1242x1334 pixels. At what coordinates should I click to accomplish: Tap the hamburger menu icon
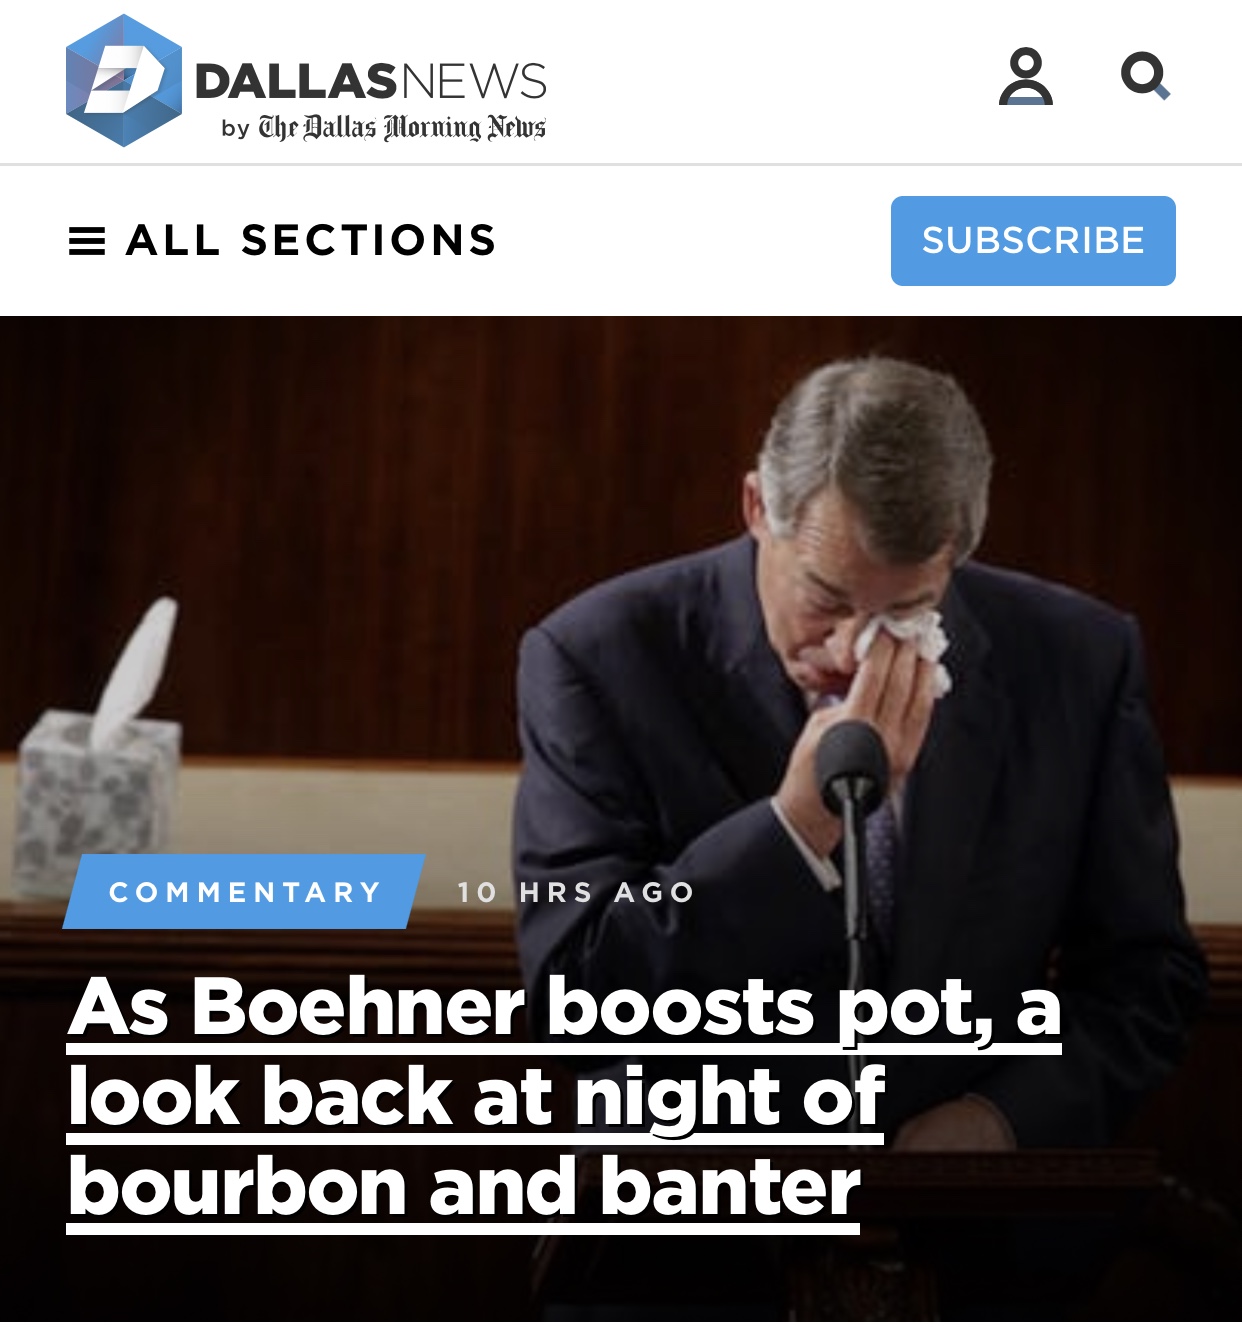(87, 241)
